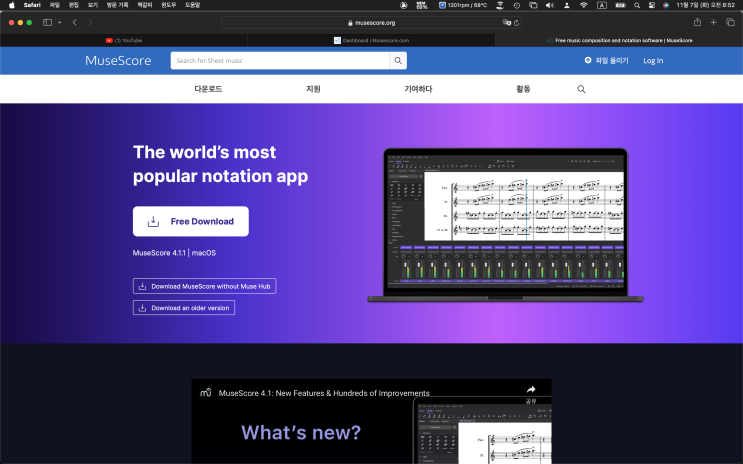Go forward to next page
This screenshot has height=464, width=743.
tap(90, 22)
